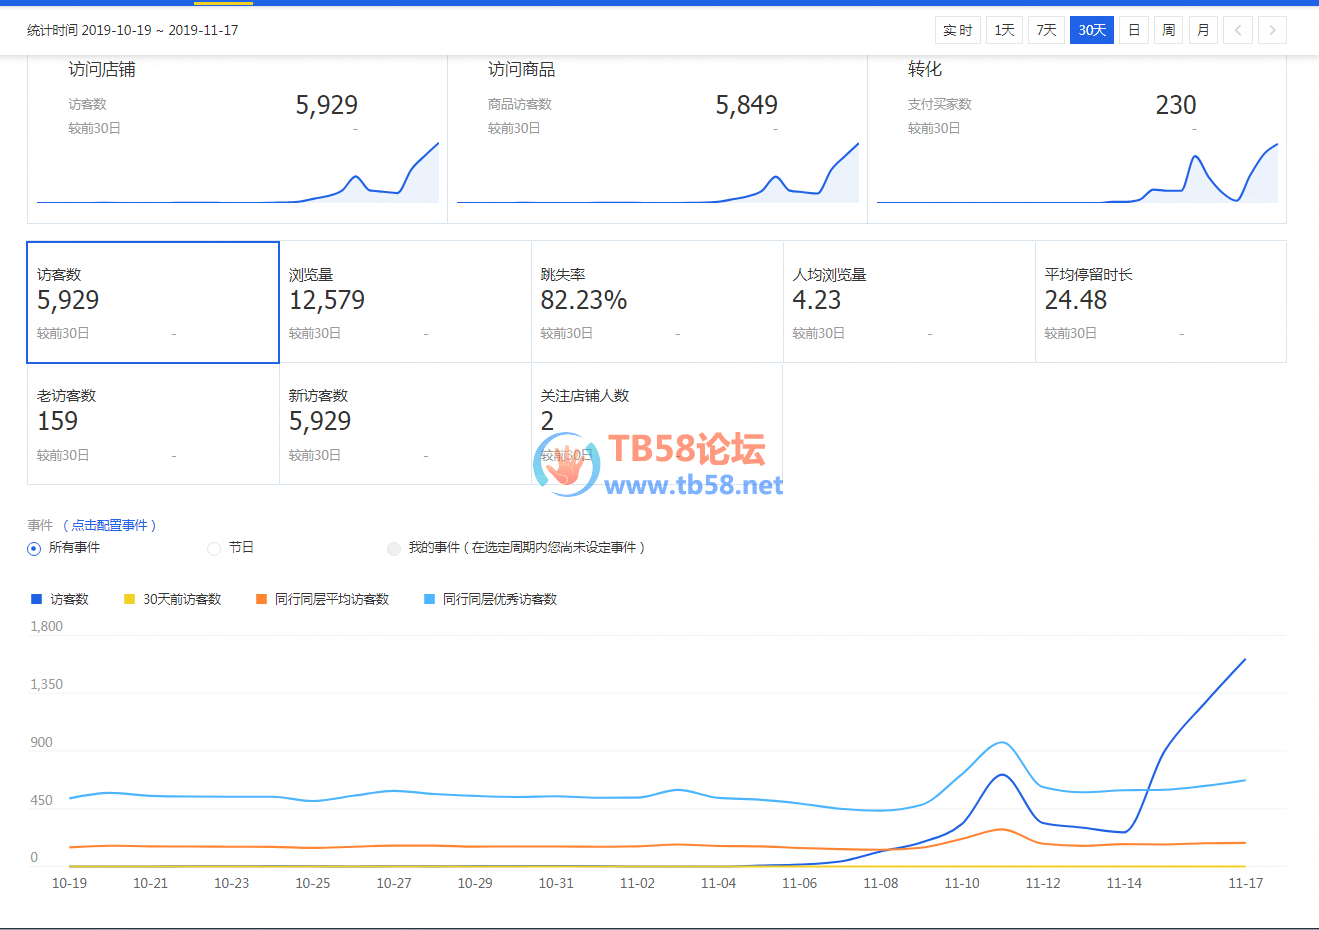This screenshot has height=930, width=1319.
Task: Choose the 月 granularity option
Action: [1203, 30]
